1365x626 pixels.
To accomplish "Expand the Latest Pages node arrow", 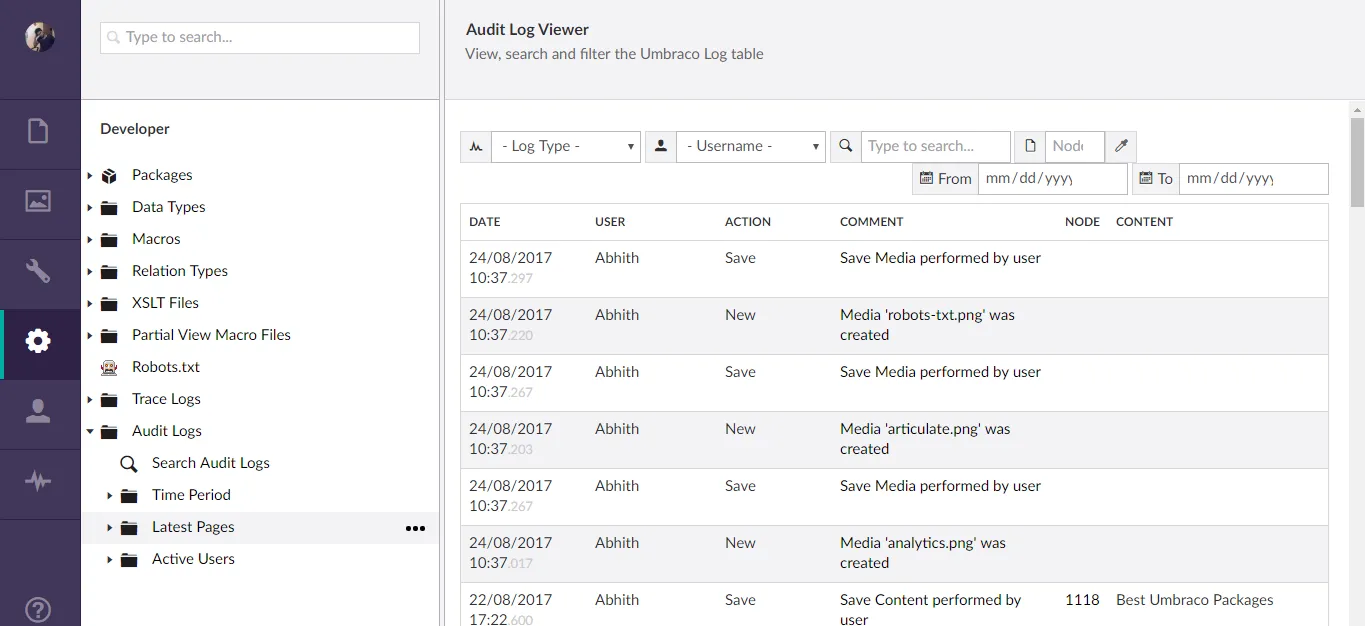I will tap(109, 527).
